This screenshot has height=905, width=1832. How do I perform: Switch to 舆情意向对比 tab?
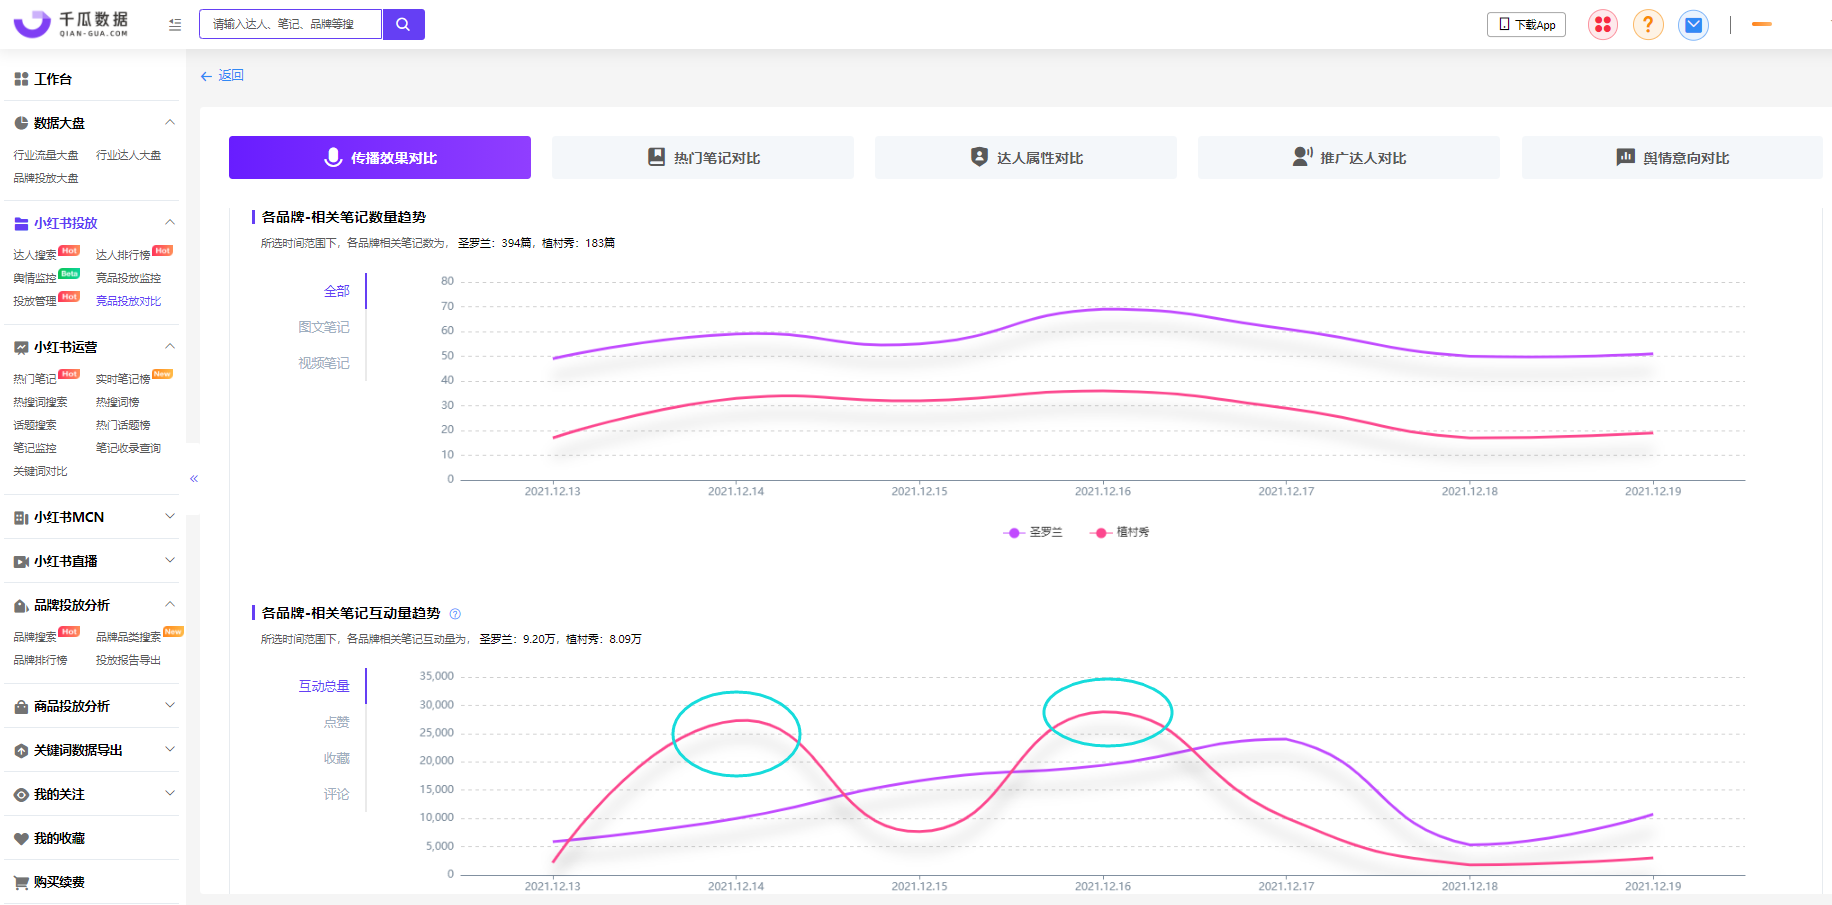coord(1672,158)
